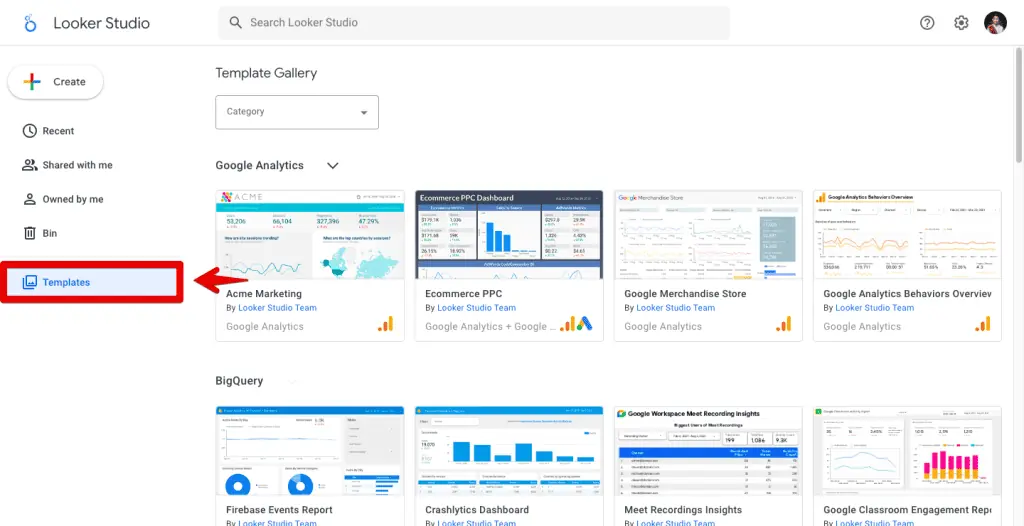1024x526 pixels.
Task: Click Looker Studio Team link under Google Merchandise Store
Action: click(675, 308)
